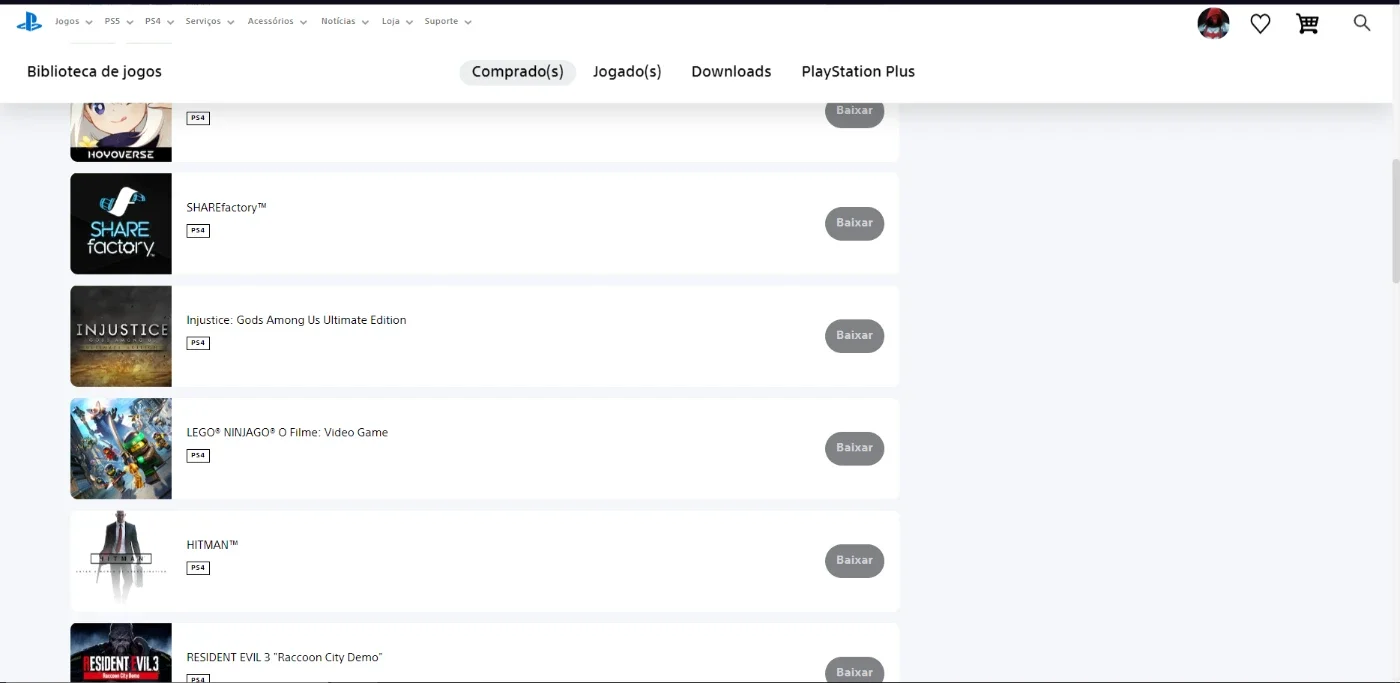Expand the Suporte navigation dropdown
This screenshot has height=683, width=1400.
[x=448, y=21]
